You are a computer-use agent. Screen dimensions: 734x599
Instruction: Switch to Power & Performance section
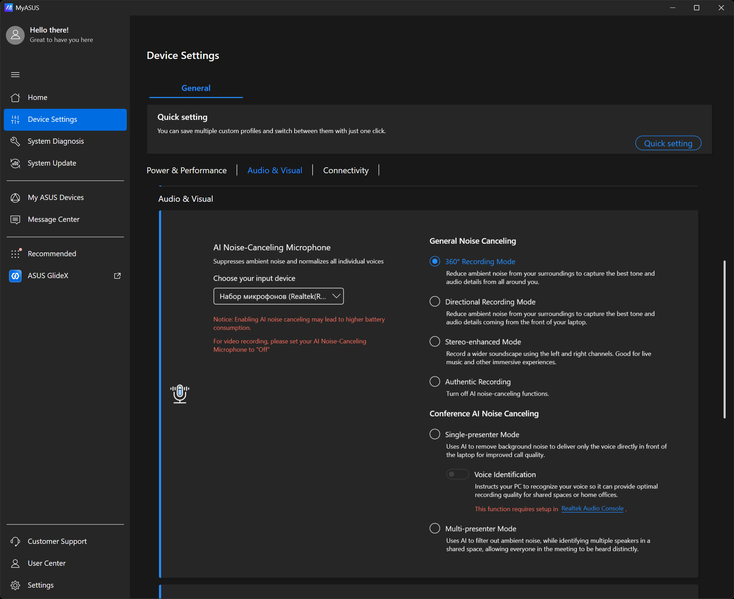186,170
